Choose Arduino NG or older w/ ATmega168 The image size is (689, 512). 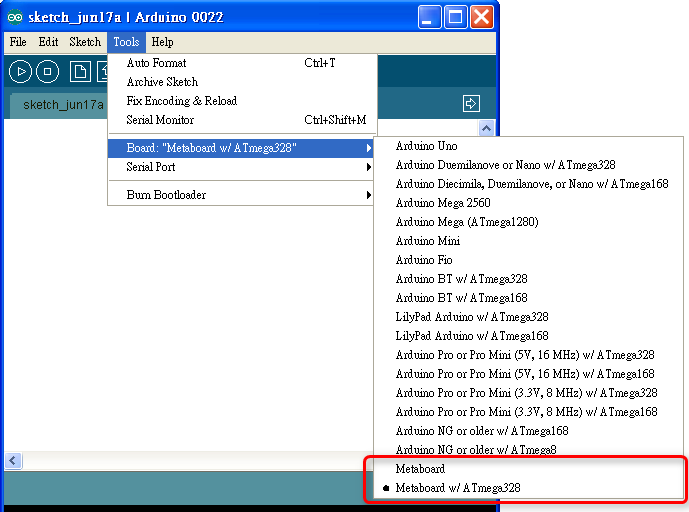click(x=528, y=431)
